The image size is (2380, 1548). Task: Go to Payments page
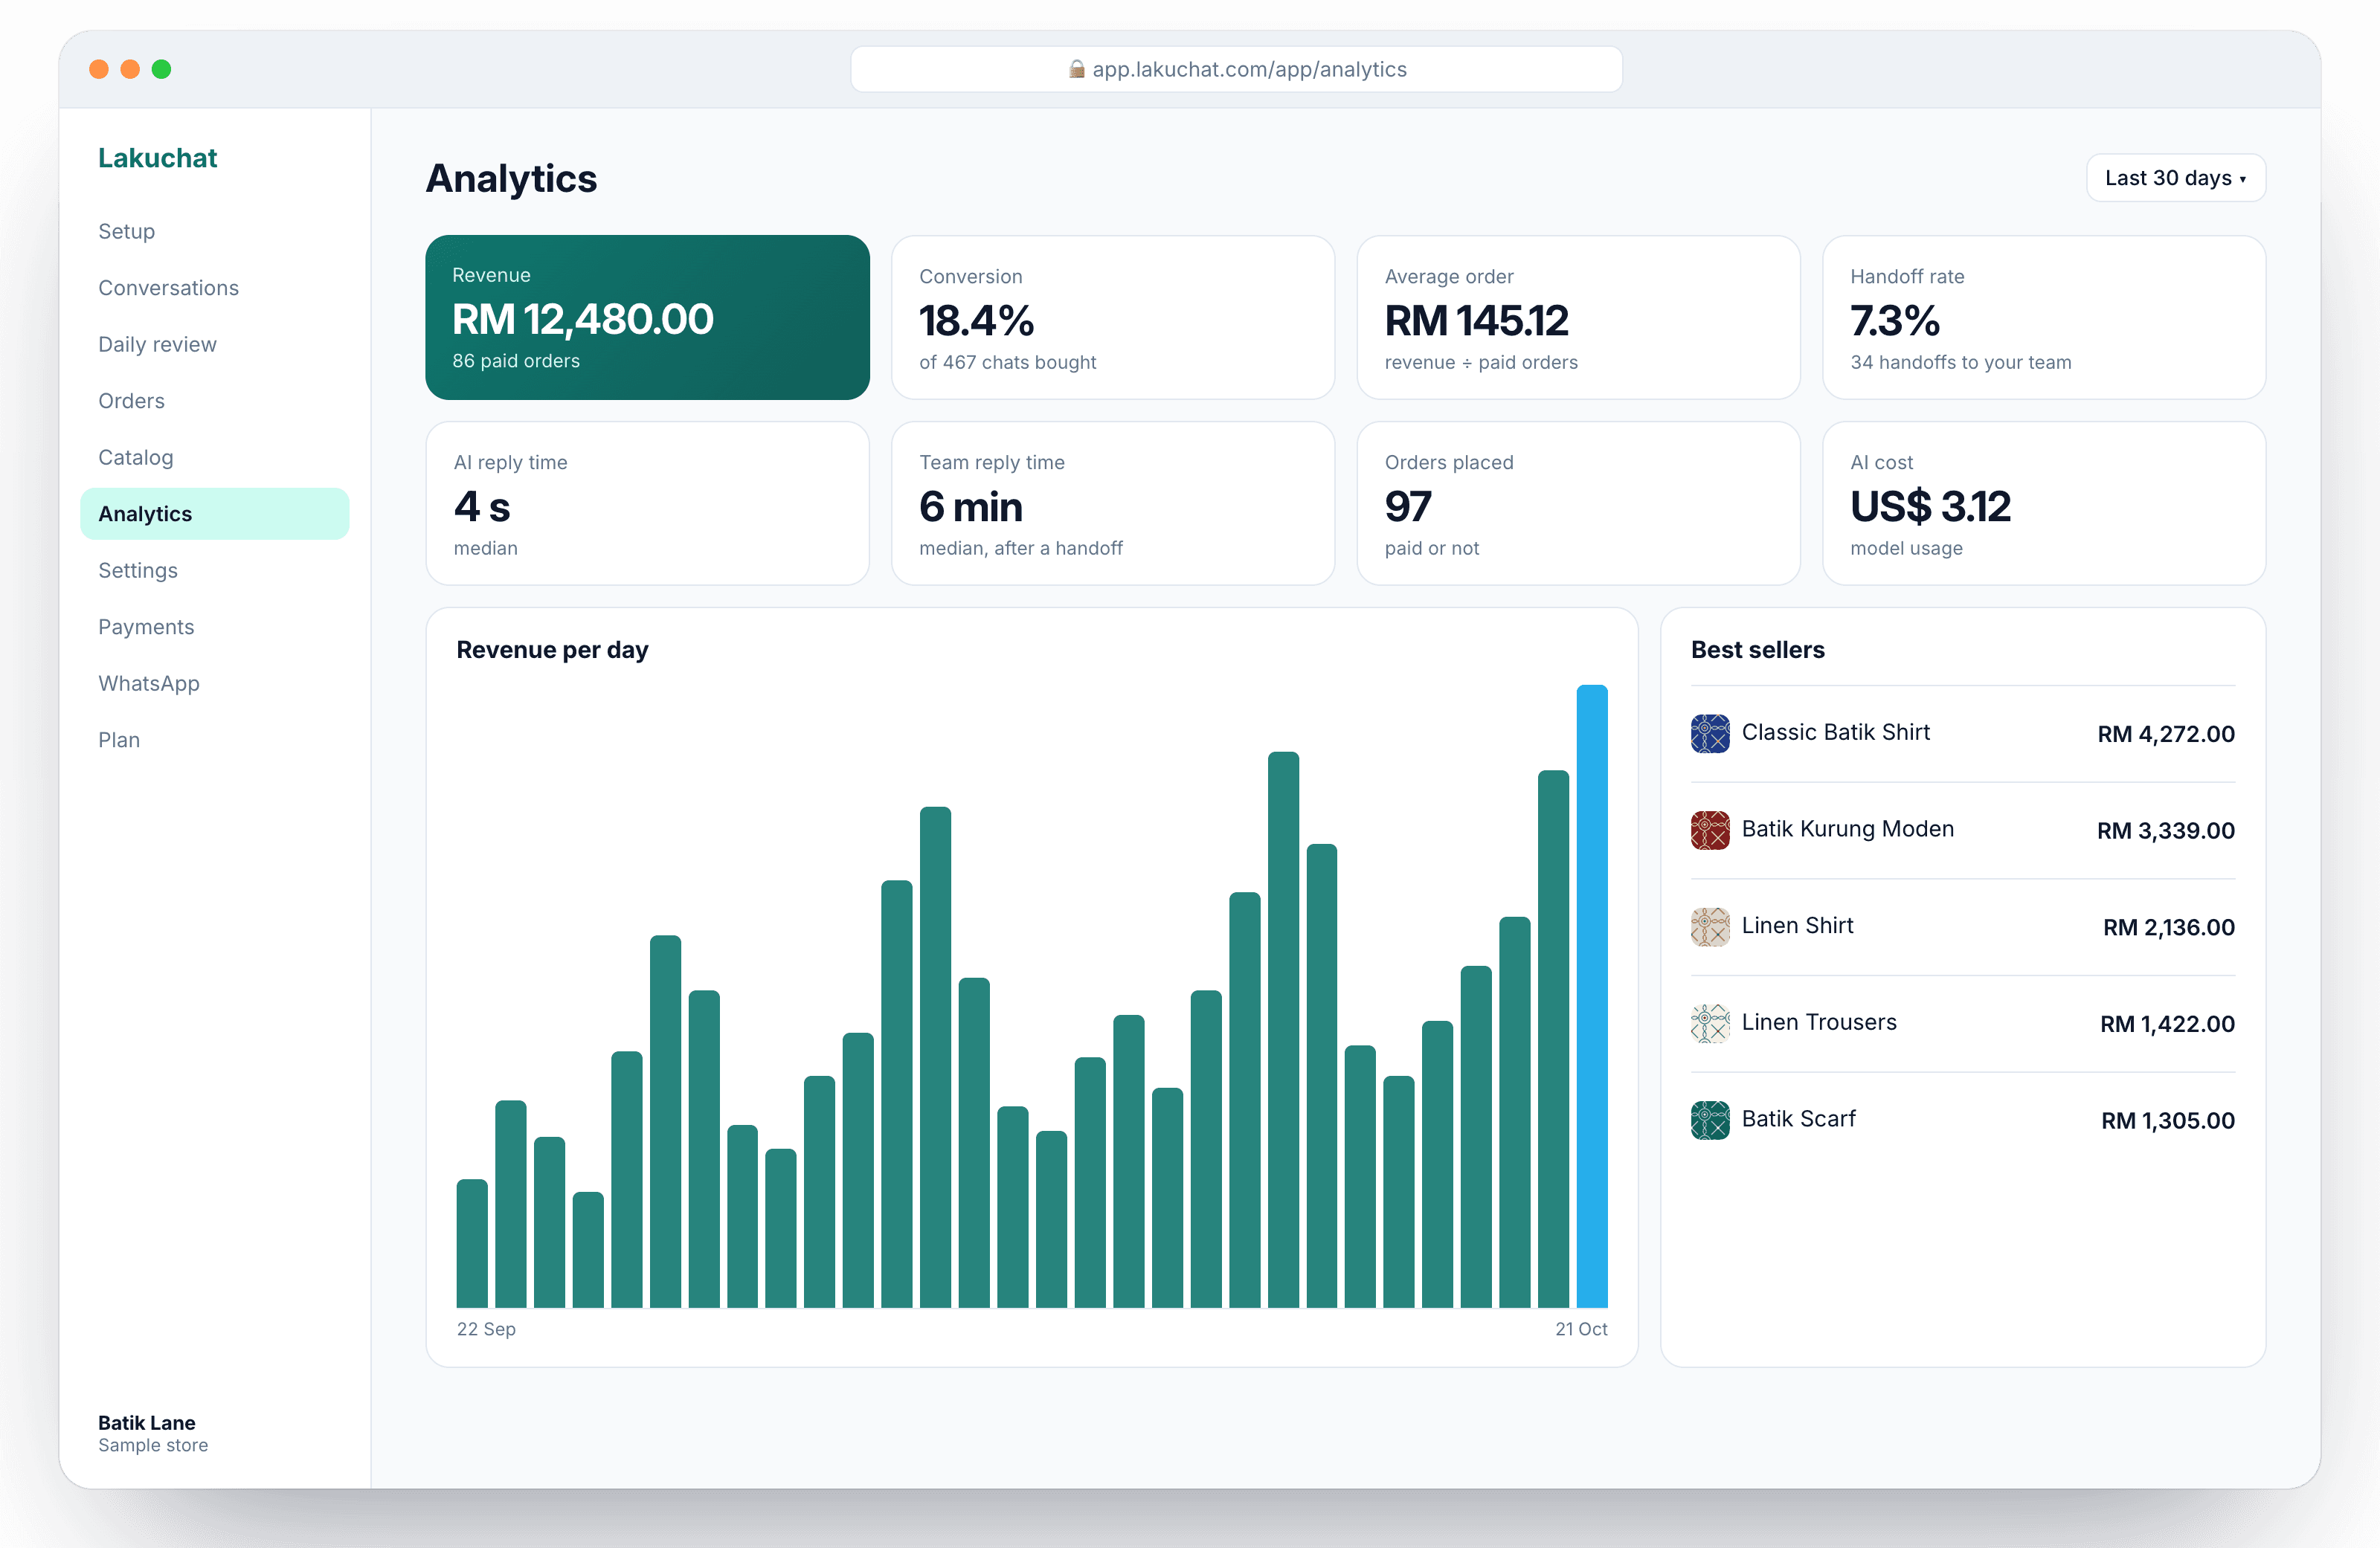coord(215,627)
